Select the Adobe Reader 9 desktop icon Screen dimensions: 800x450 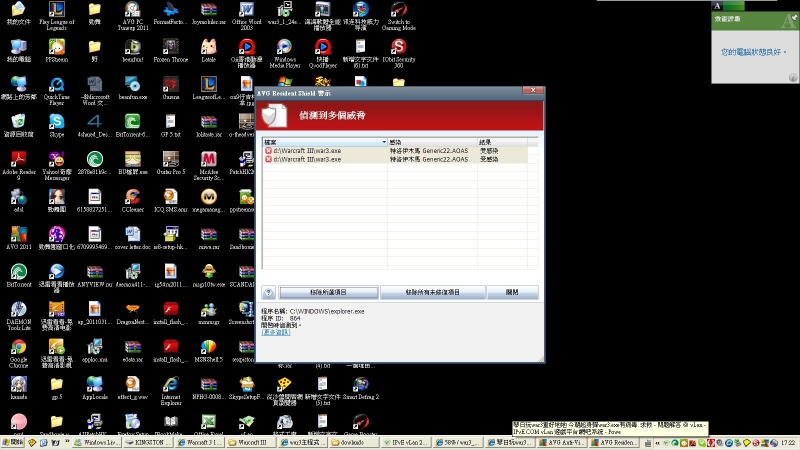click(x=18, y=160)
